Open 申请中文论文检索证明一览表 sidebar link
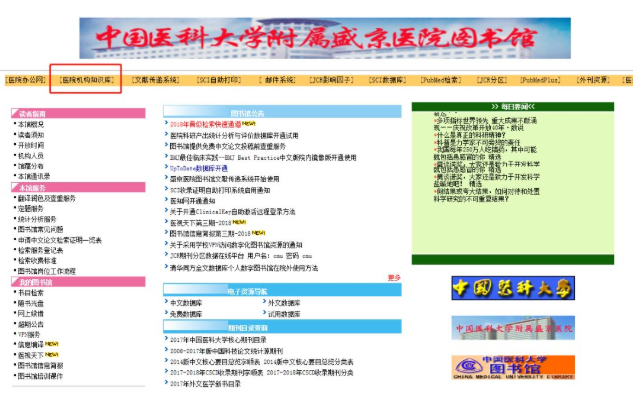Image resolution: width=642 pixels, height=411 pixels. point(60,240)
